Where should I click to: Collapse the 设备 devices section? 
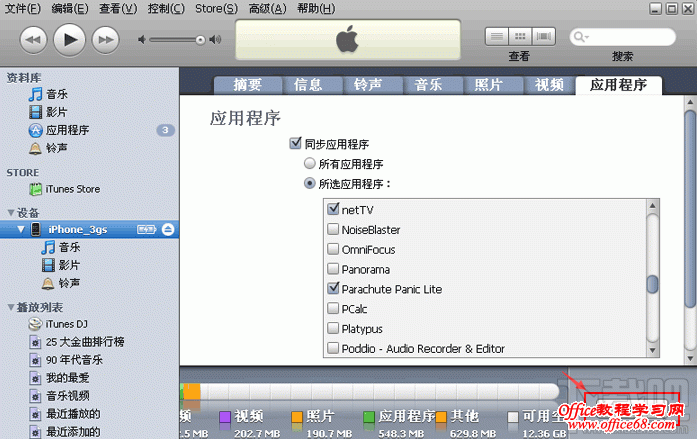pos(11,213)
